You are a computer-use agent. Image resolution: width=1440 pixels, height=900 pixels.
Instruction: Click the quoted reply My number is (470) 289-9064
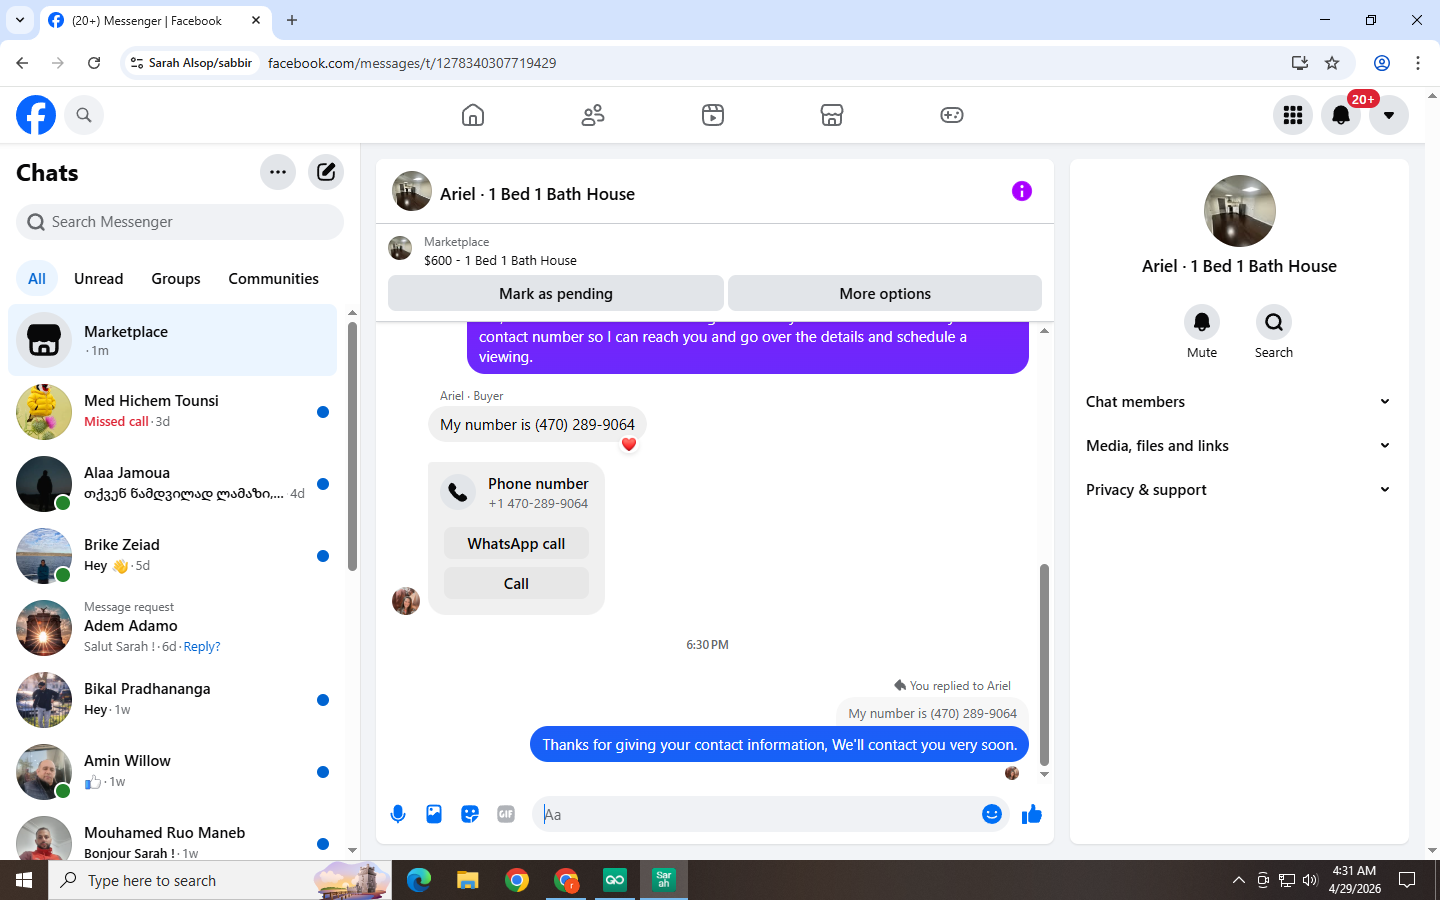tap(932, 714)
